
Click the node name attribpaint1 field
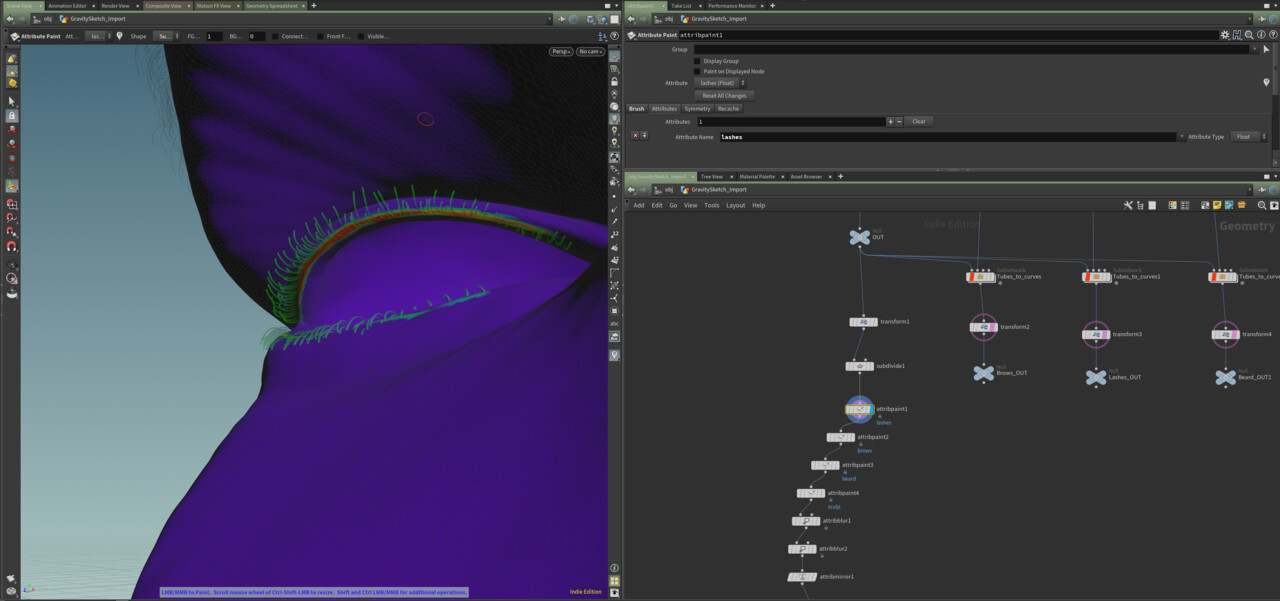point(948,35)
